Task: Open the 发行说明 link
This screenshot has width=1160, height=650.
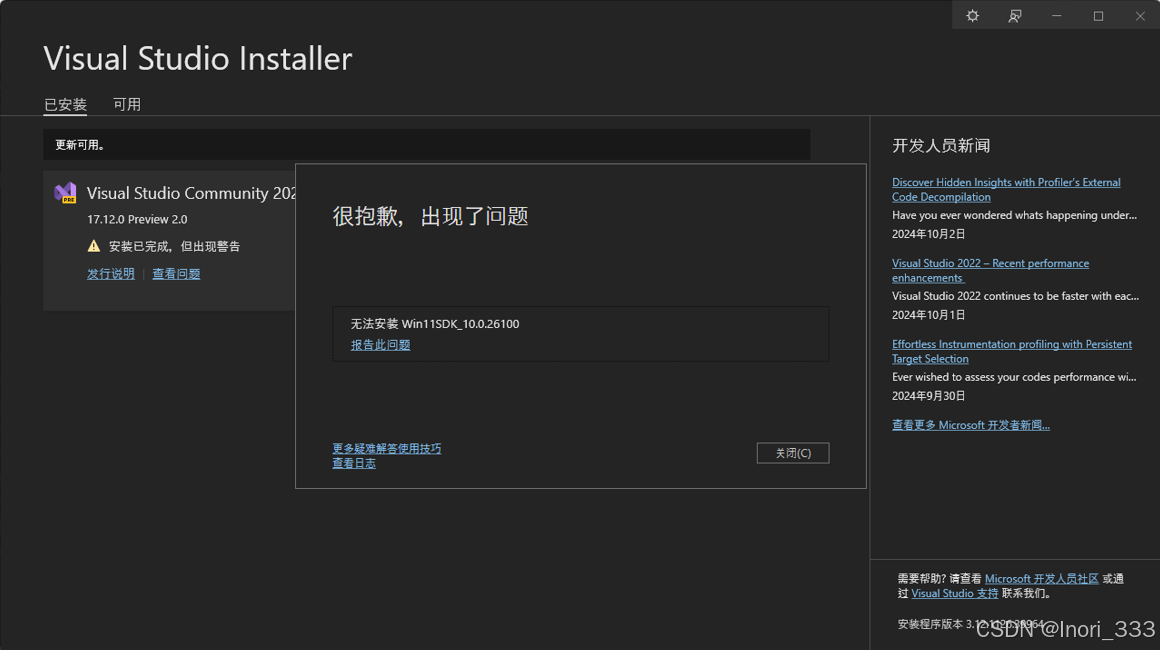Action: point(110,274)
